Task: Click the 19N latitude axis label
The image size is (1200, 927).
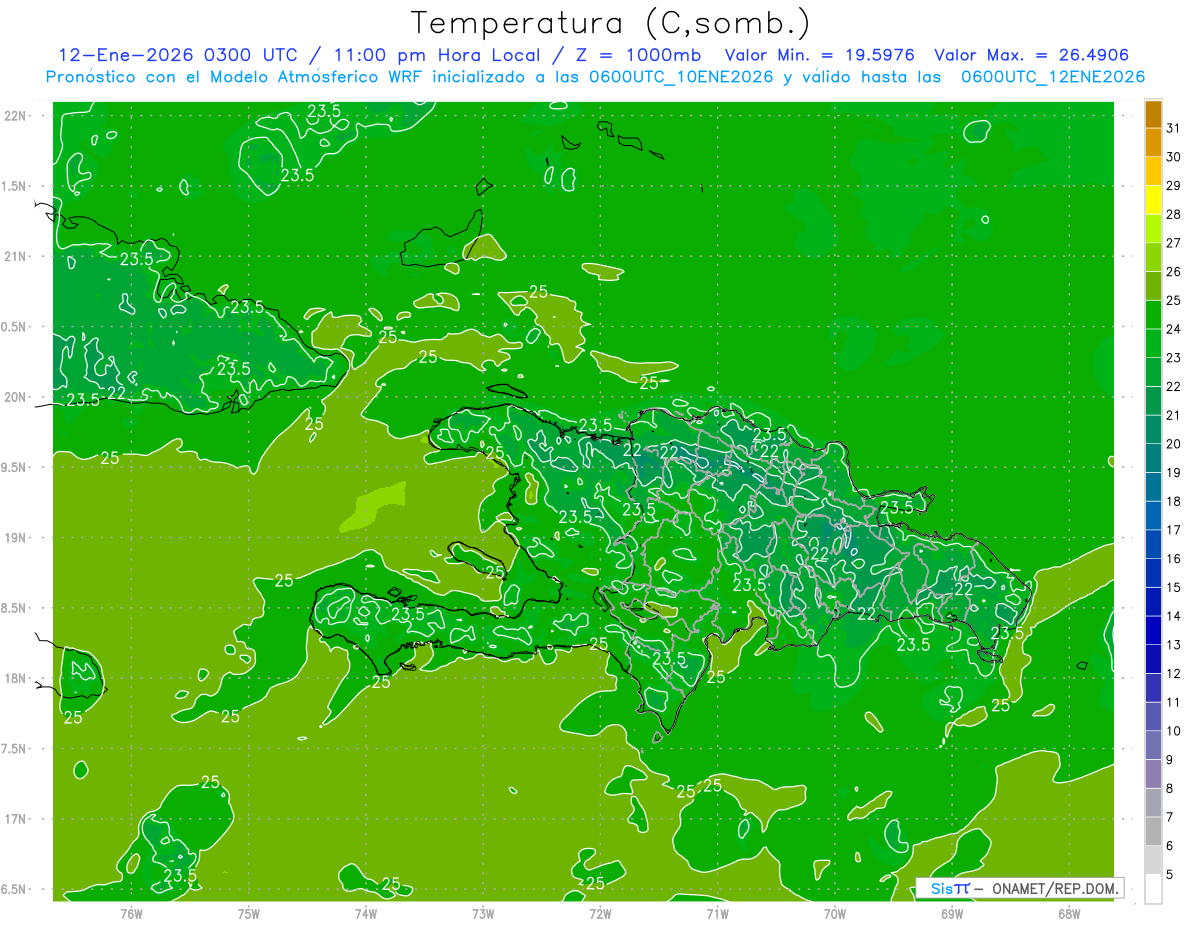Action: point(16,538)
